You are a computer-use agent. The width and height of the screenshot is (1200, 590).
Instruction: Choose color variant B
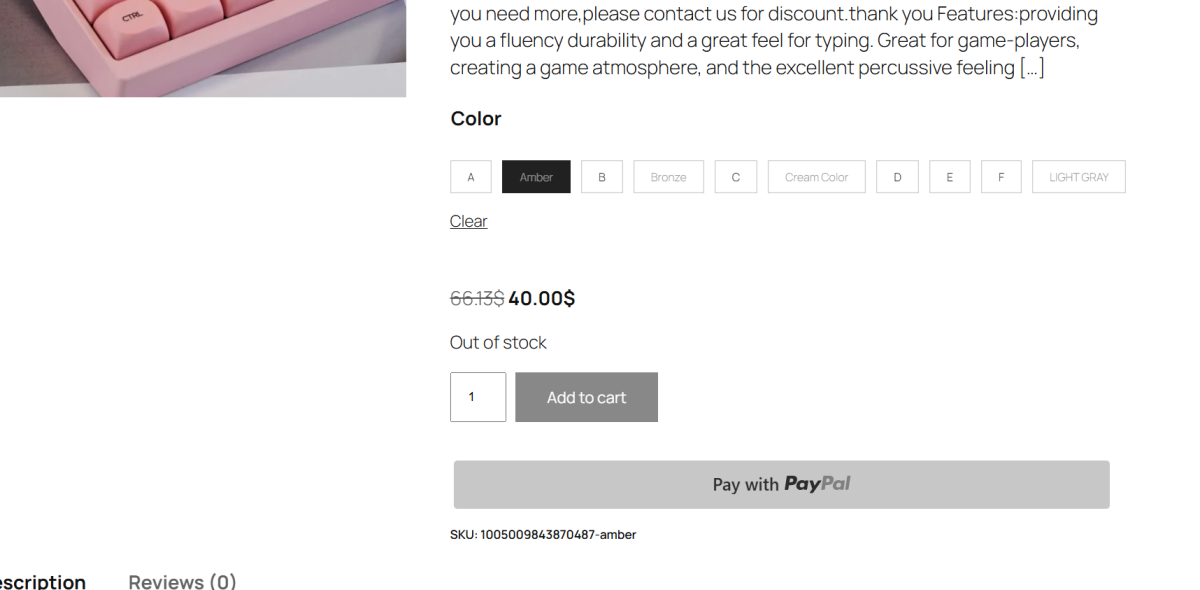click(x=602, y=177)
